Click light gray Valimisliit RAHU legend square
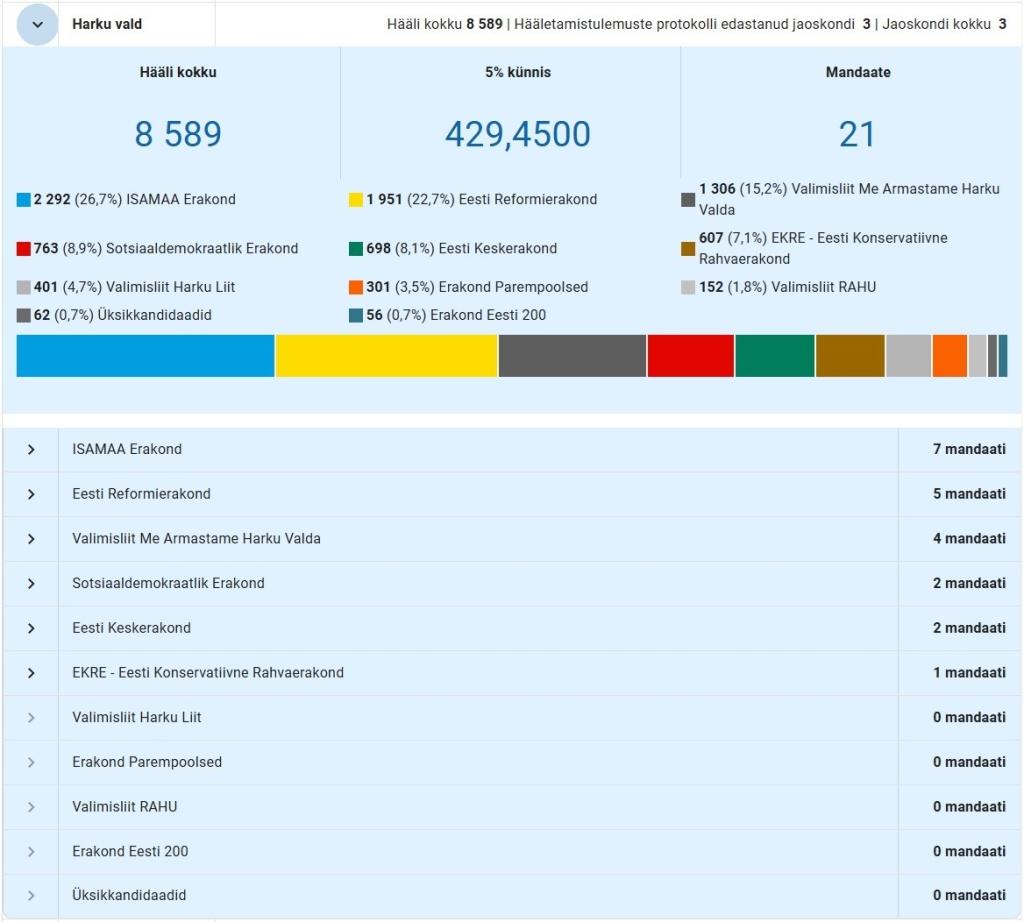Screen dimensions: 1024x922 [688, 287]
